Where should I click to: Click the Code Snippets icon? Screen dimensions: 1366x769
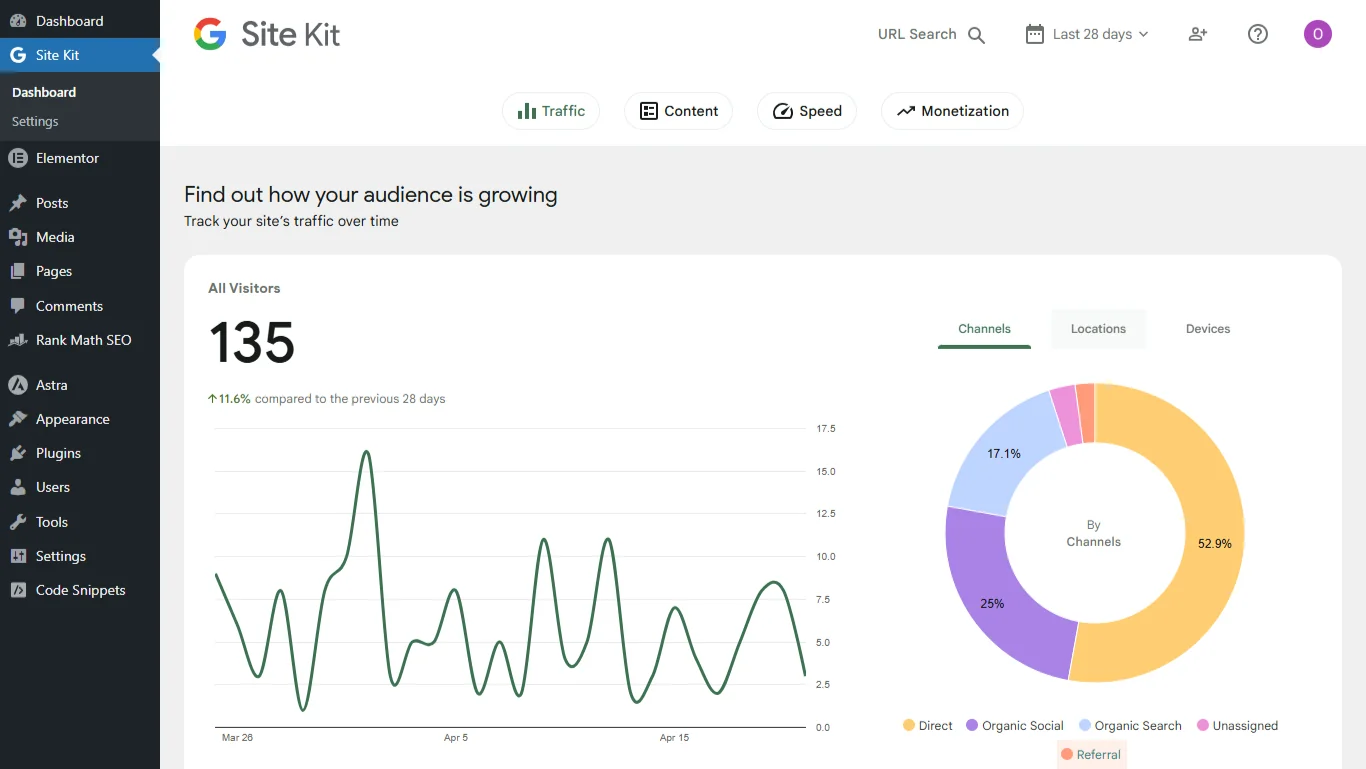(x=18, y=590)
